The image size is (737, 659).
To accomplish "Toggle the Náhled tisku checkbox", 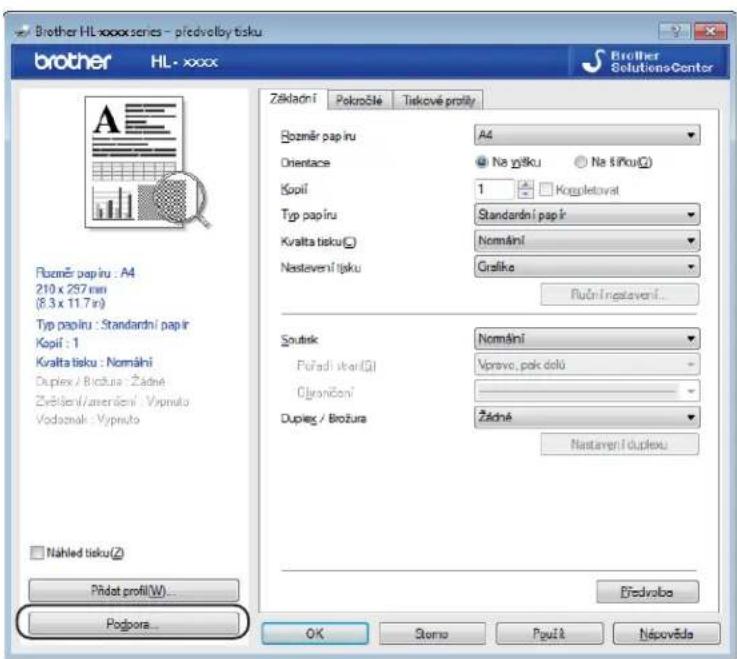I will pyautogui.click(x=37, y=553).
